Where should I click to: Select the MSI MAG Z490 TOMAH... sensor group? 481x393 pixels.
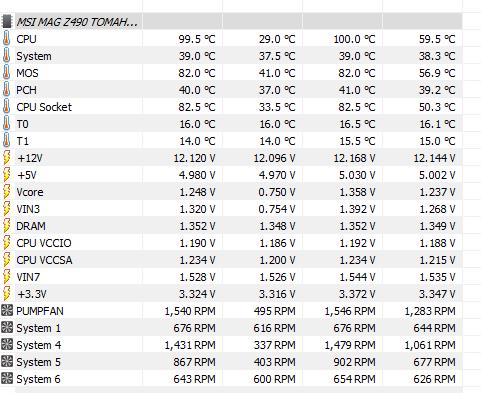point(77,22)
